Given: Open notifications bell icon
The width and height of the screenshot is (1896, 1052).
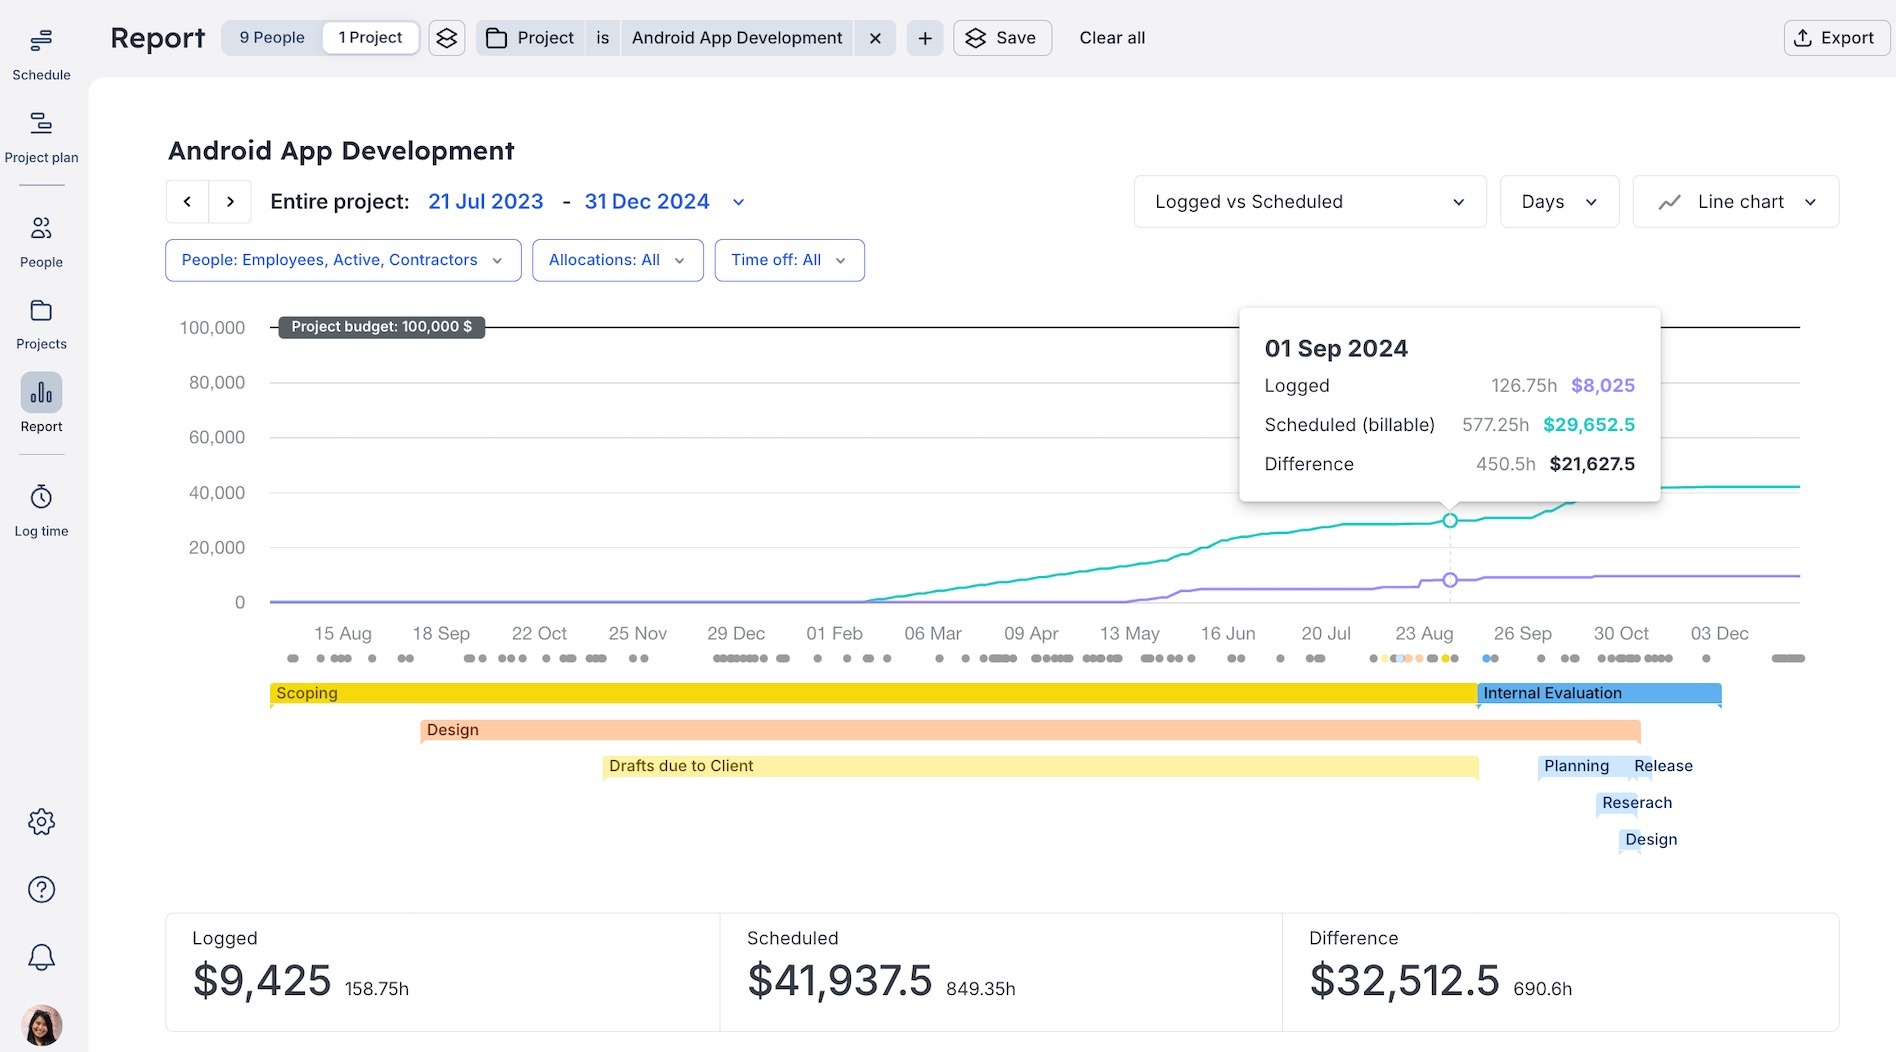Looking at the screenshot, I should point(41,957).
